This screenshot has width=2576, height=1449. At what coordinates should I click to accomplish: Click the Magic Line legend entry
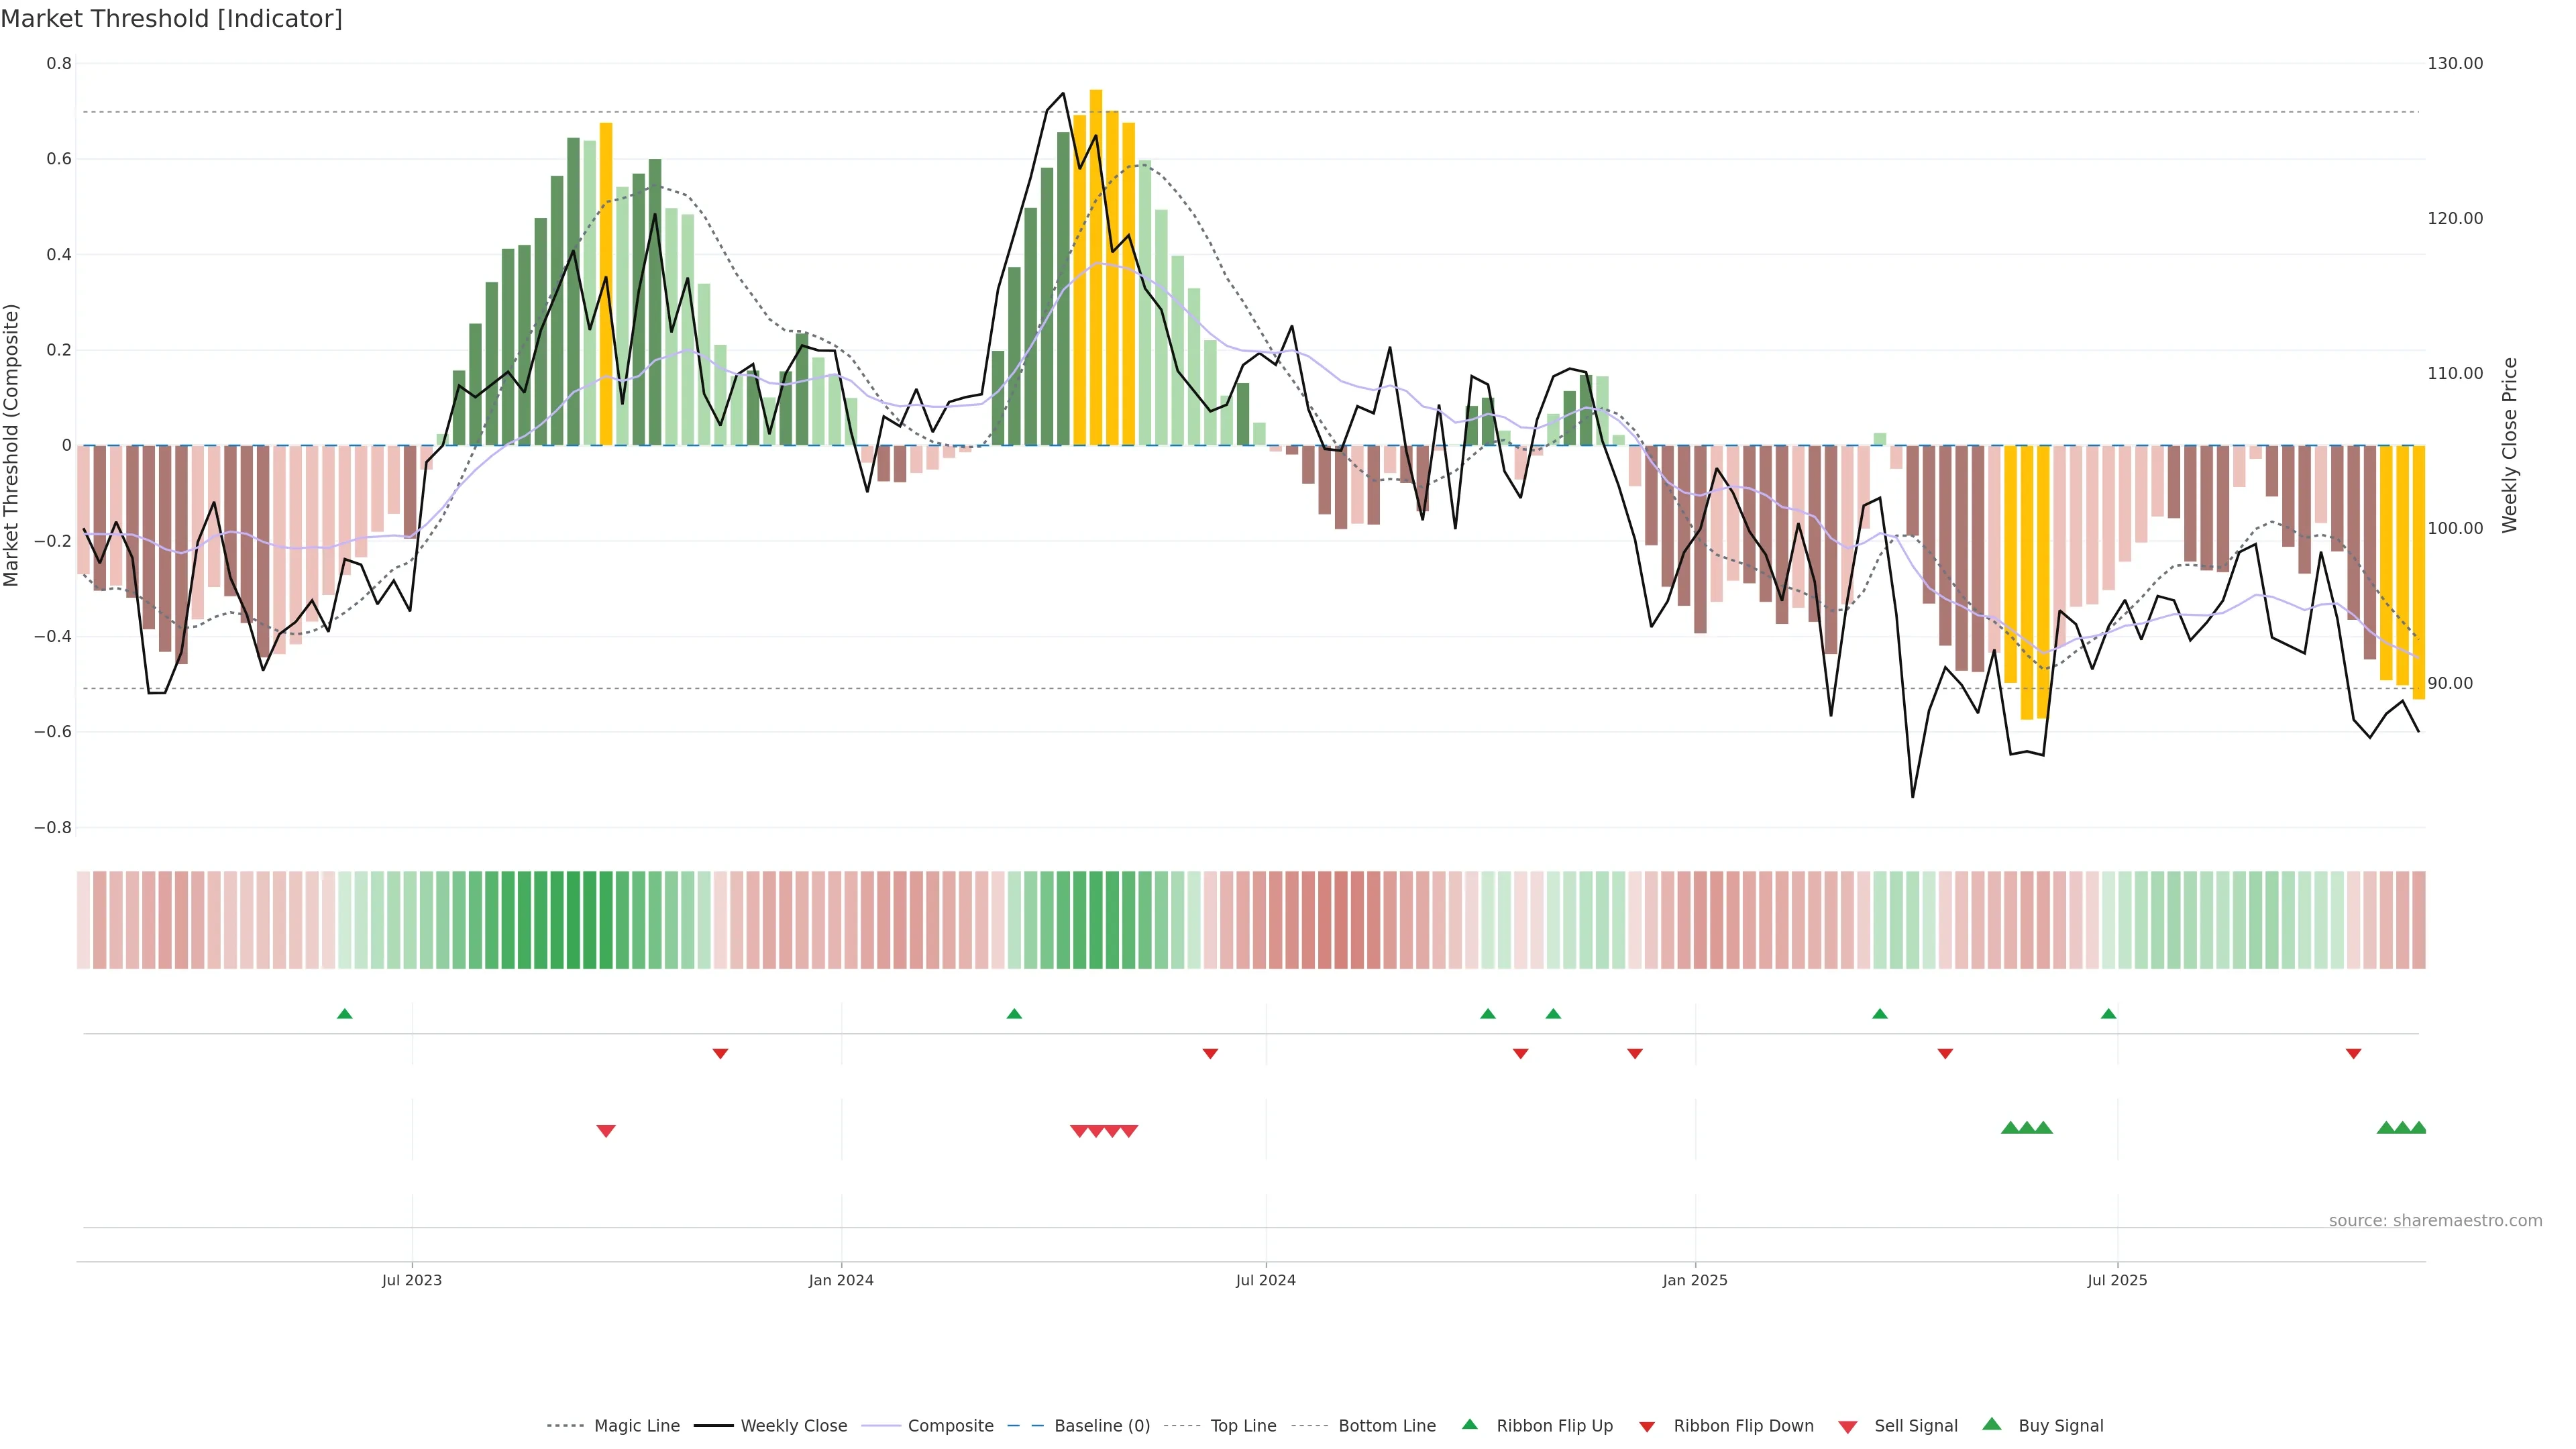tap(636, 1426)
